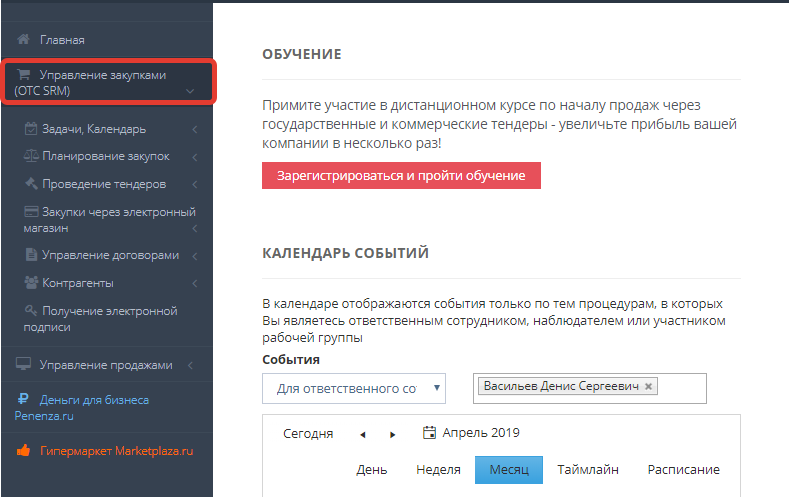789x497 pixels.
Task: Click the shopping cart icon for Управление закупками
Action: pos(23,75)
